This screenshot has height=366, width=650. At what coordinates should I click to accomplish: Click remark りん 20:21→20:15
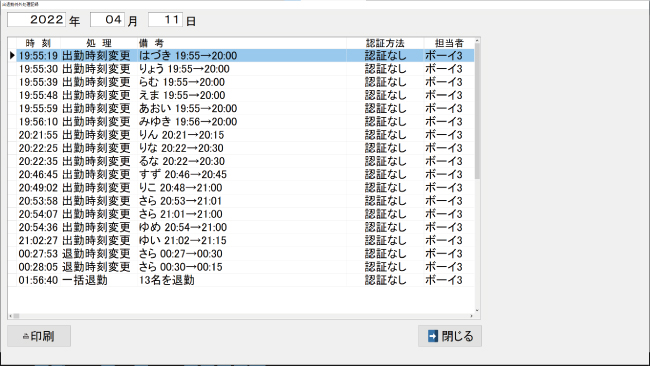tap(181, 135)
